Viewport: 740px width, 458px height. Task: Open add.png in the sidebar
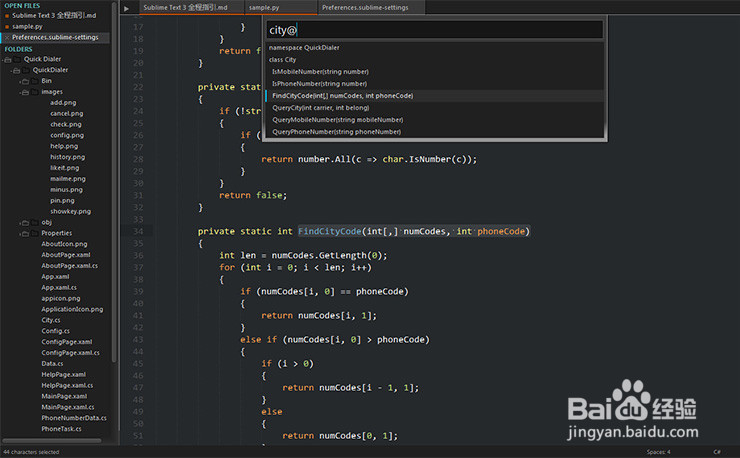coord(63,102)
